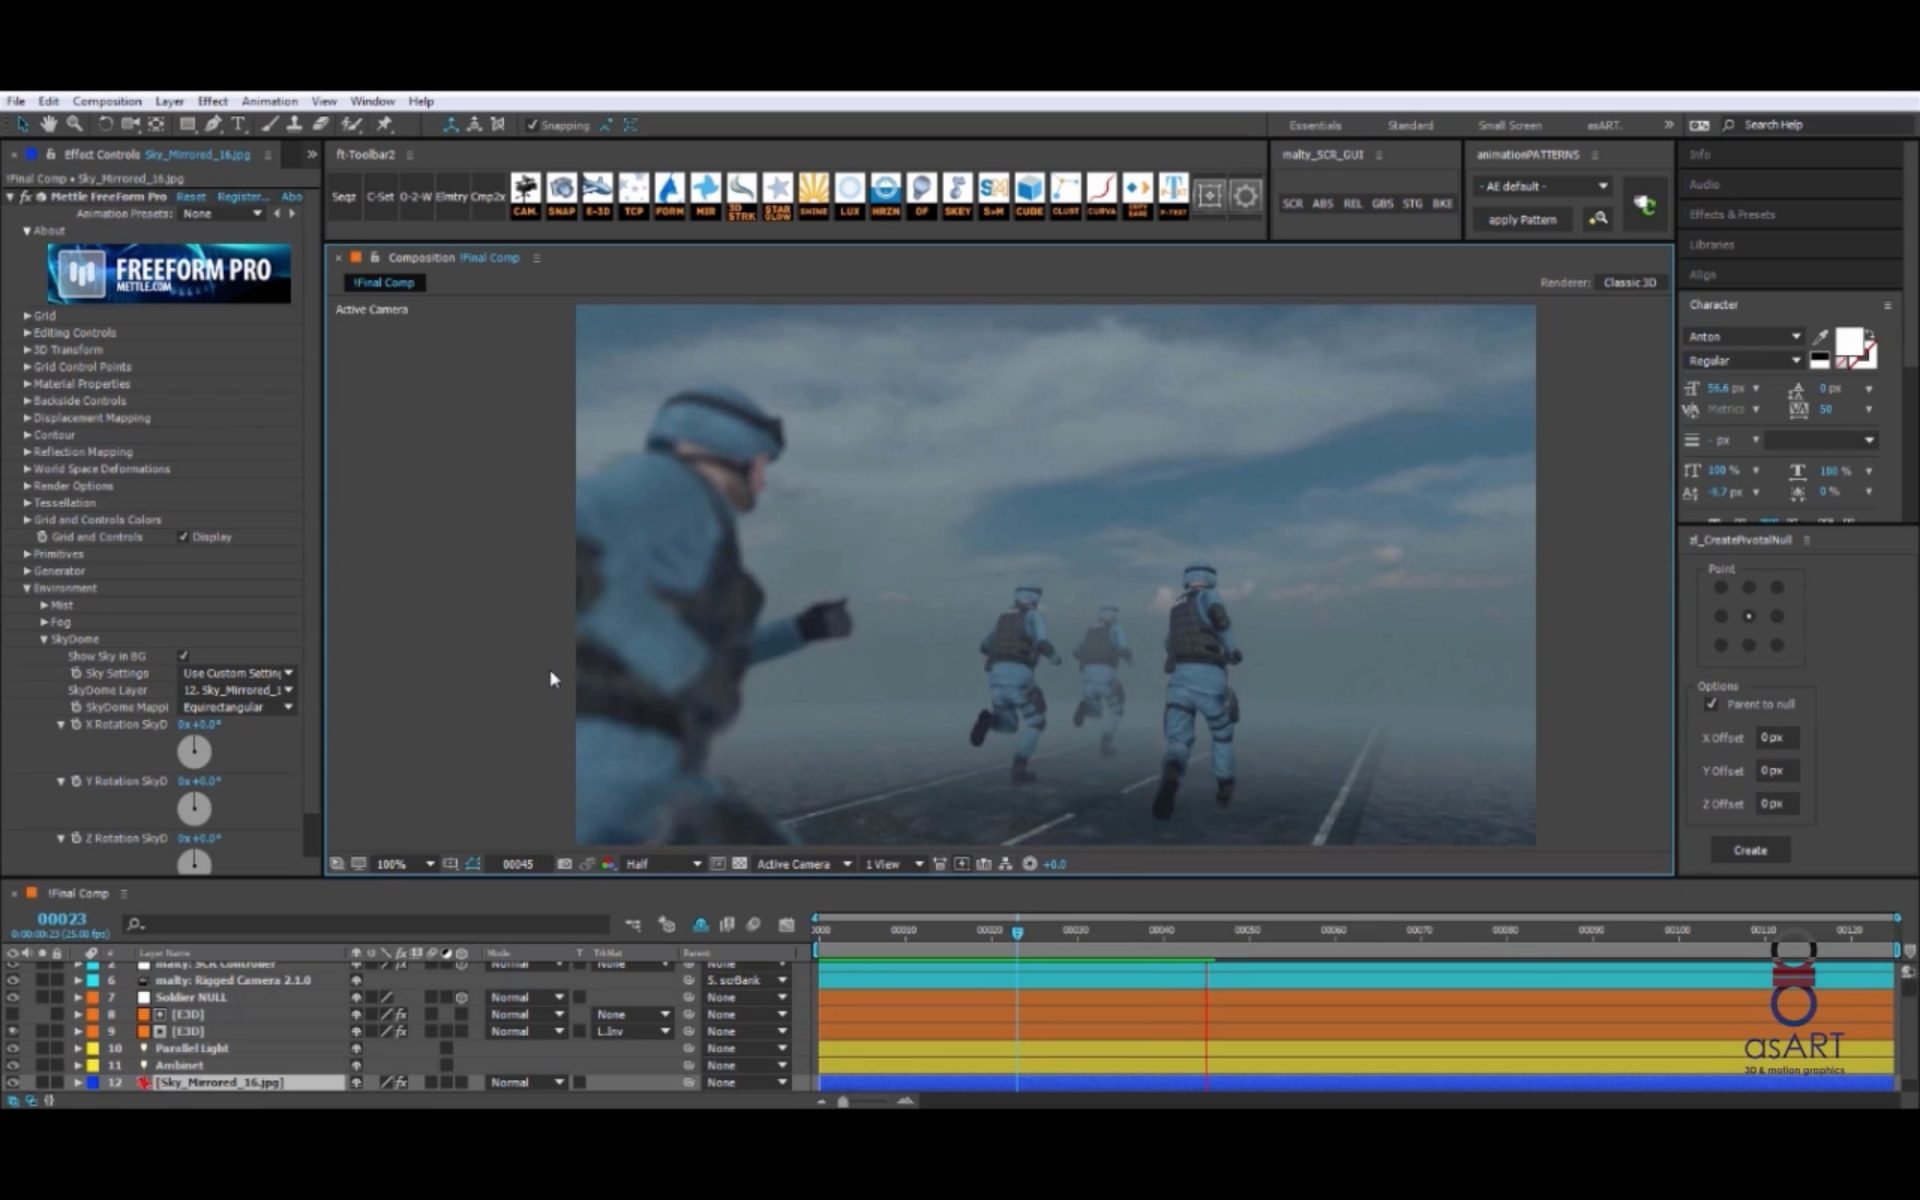Select the Zoom magnifier tool
This screenshot has width=1920, height=1200.
pyautogui.click(x=75, y=124)
